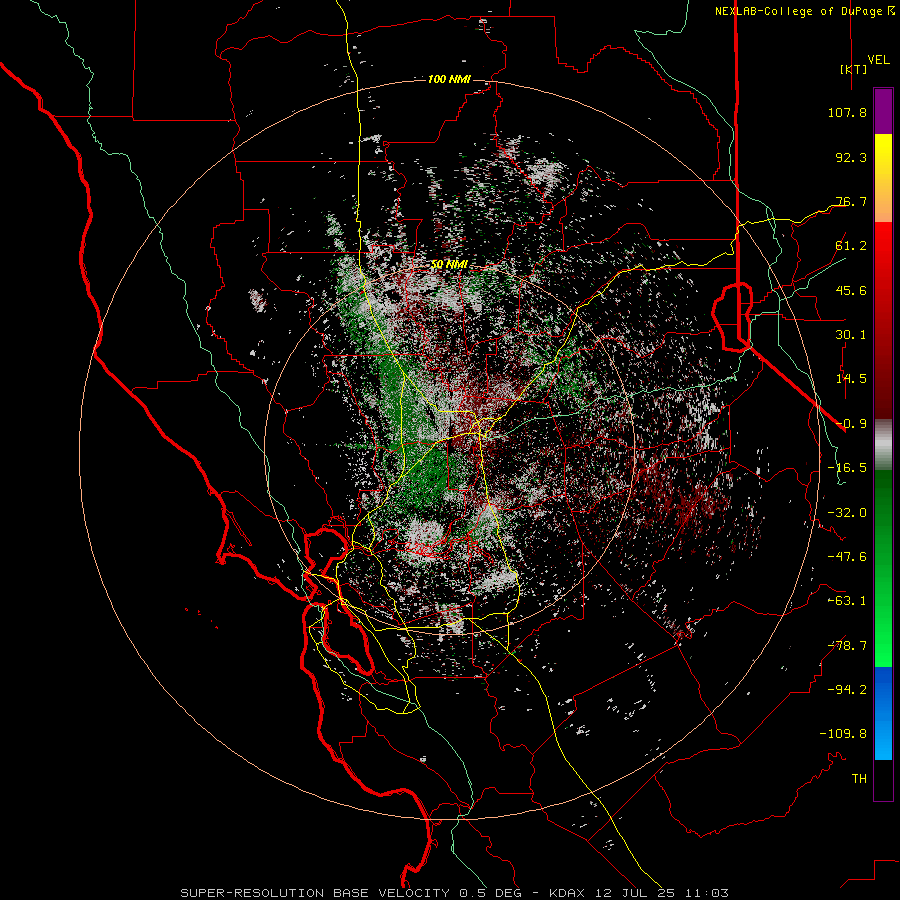900x900 pixels.
Task: Pick the blue segment of the color bar
Action: [x=883, y=713]
